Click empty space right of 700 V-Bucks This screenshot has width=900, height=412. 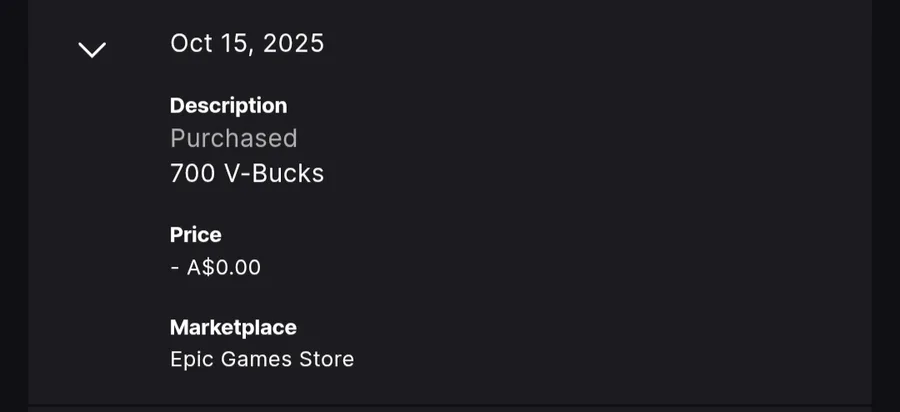pos(550,173)
